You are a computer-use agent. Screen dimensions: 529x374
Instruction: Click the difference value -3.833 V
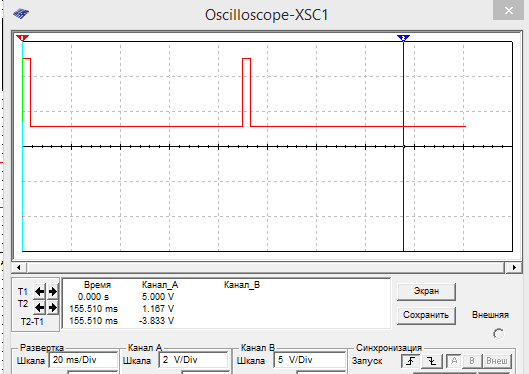tap(157, 321)
